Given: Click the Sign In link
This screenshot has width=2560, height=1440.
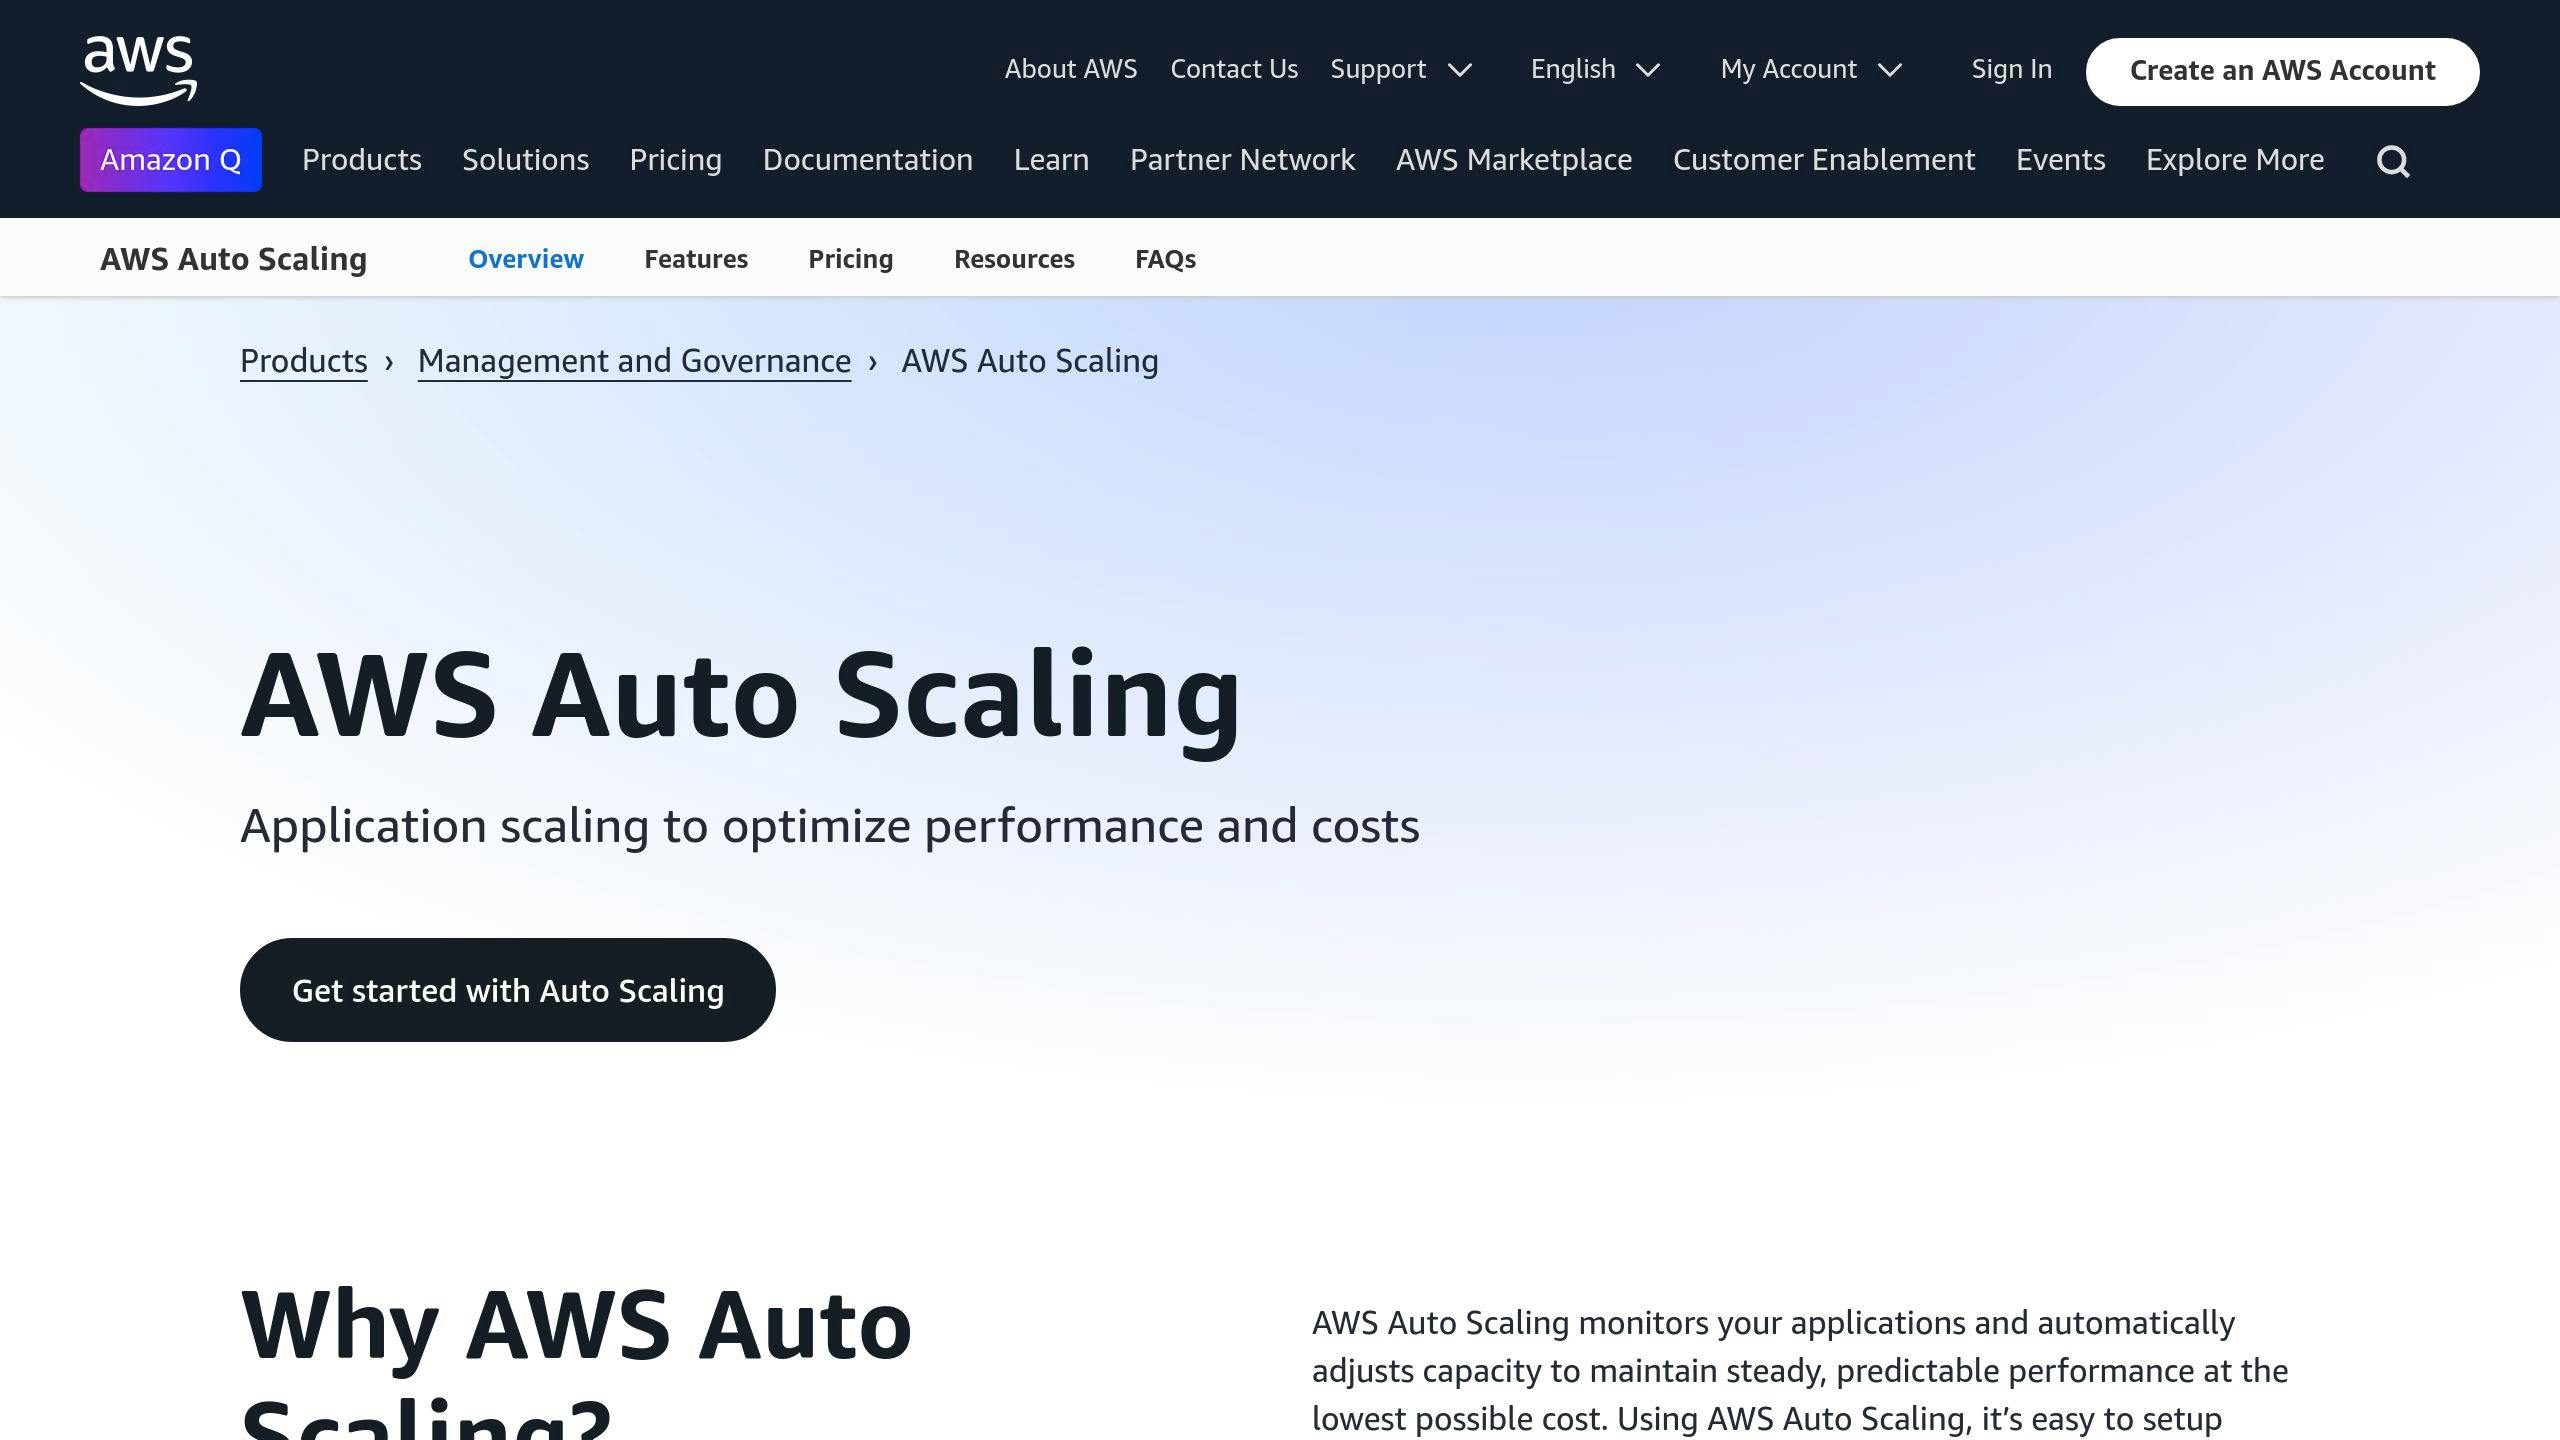Looking at the screenshot, I should pos(2011,69).
